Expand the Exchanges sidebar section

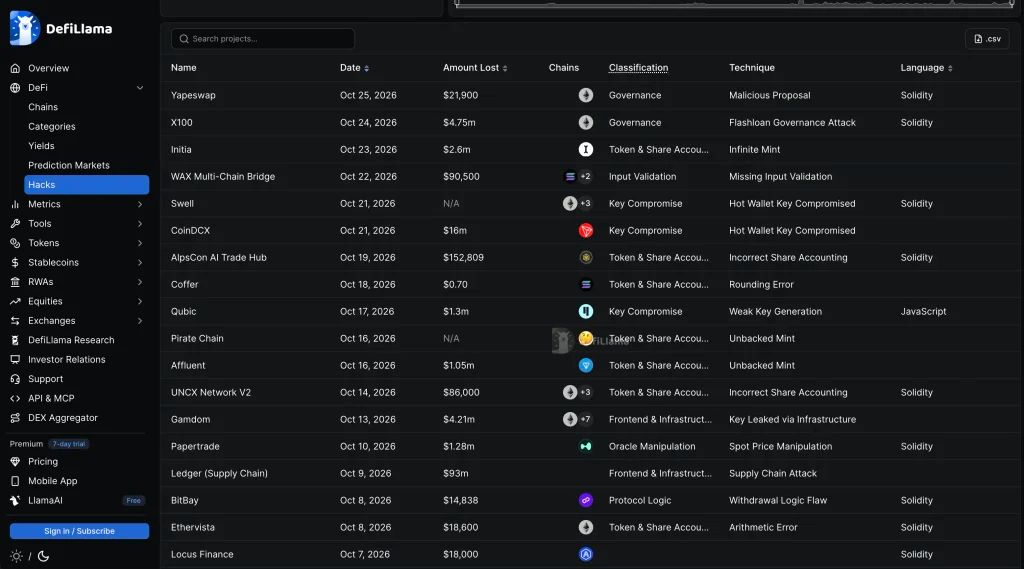(140, 321)
